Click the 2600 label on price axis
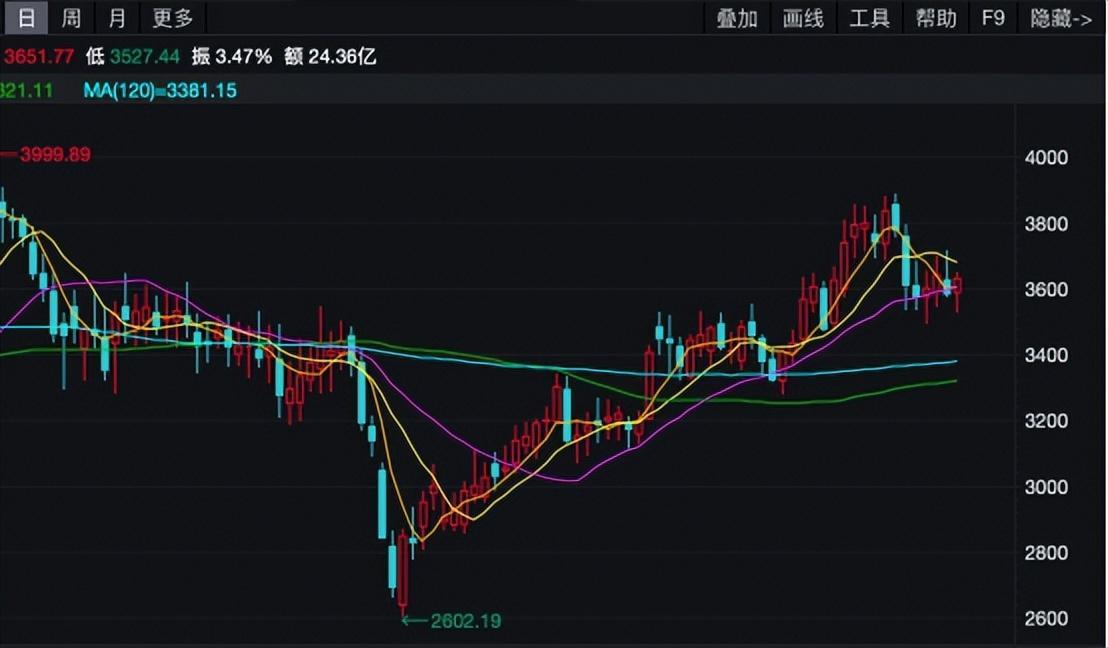This screenshot has height=648, width=1108. click(1046, 619)
